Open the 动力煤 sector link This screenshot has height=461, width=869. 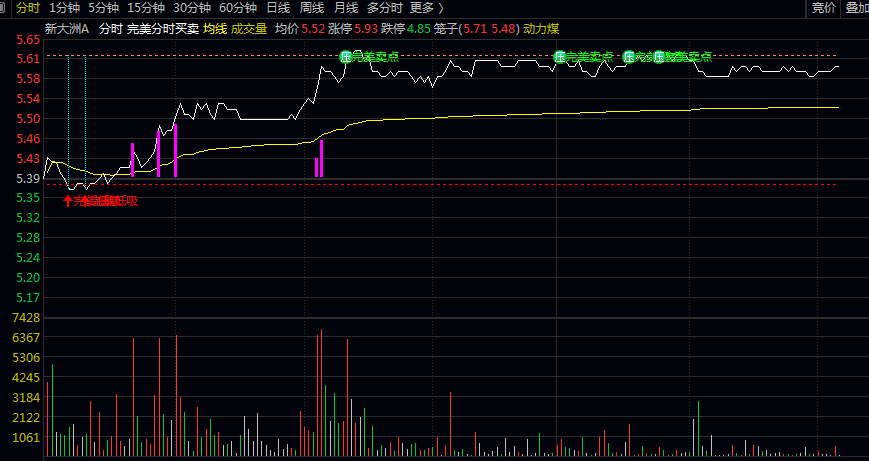(x=541, y=29)
